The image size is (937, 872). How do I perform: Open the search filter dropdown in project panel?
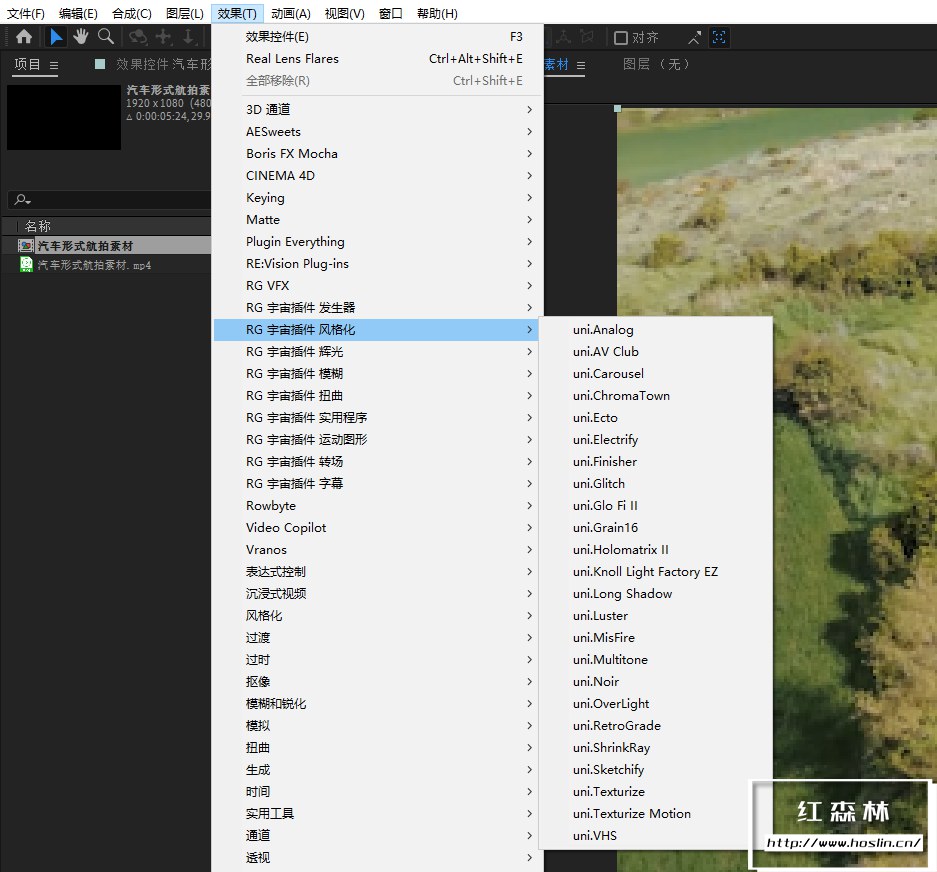23,200
